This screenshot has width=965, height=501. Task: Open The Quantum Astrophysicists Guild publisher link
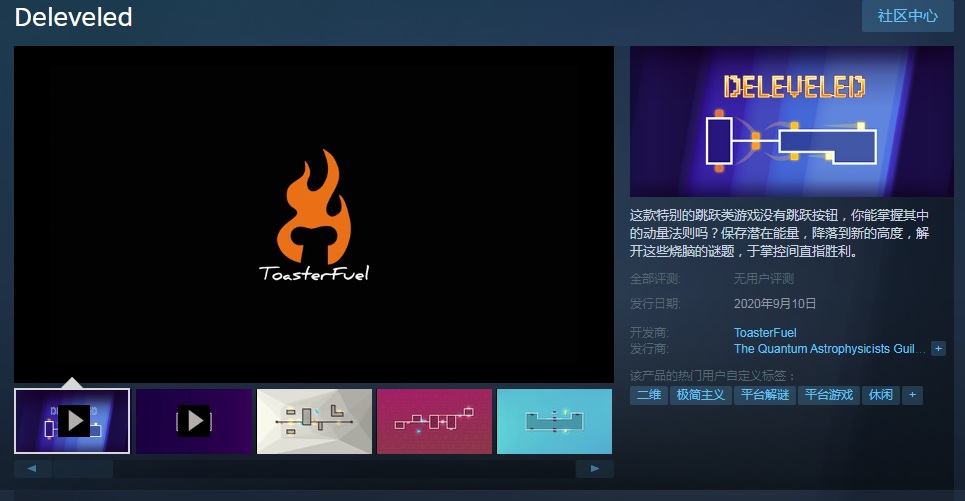pyautogui.click(x=830, y=348)
